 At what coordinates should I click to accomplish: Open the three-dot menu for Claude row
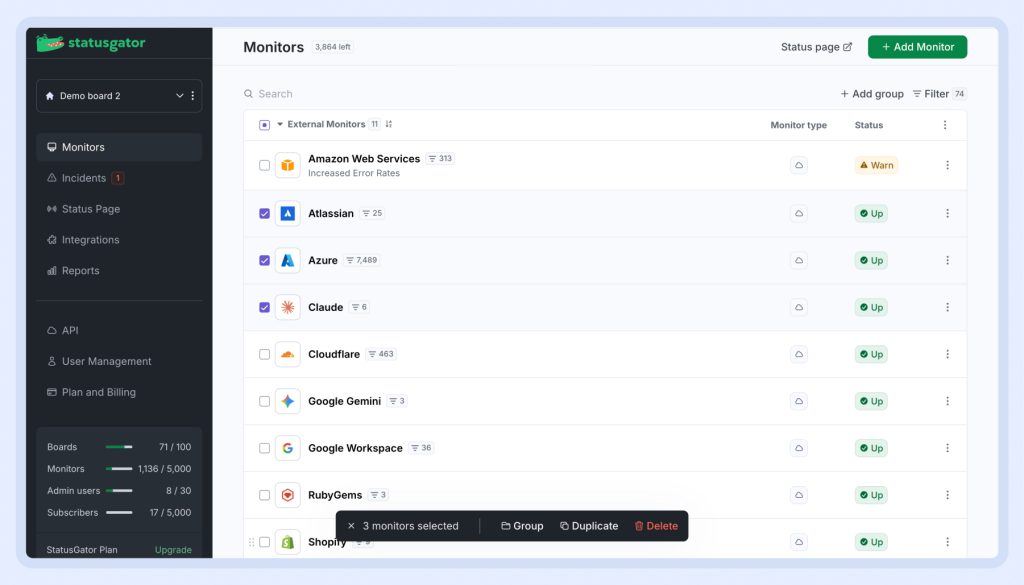[x=948, y=308]
